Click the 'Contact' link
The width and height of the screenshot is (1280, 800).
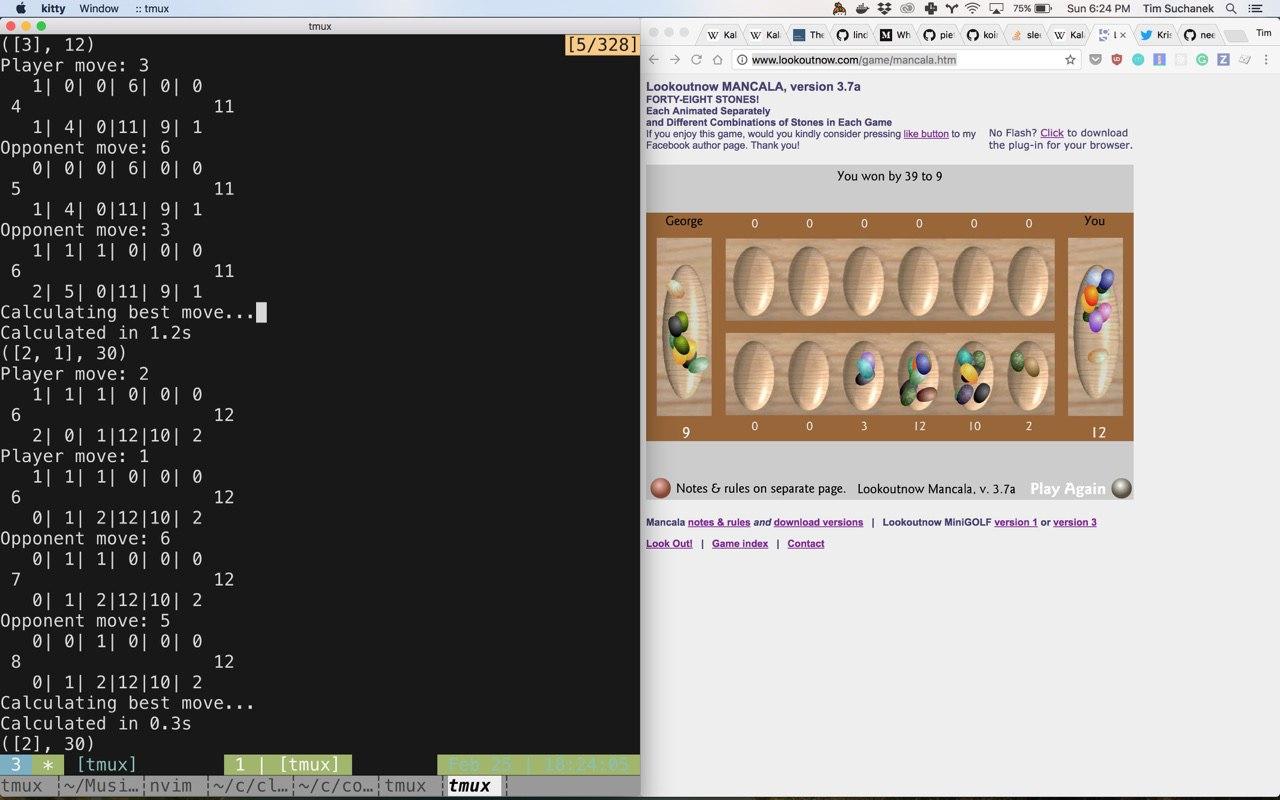click(x=806, y=544)
